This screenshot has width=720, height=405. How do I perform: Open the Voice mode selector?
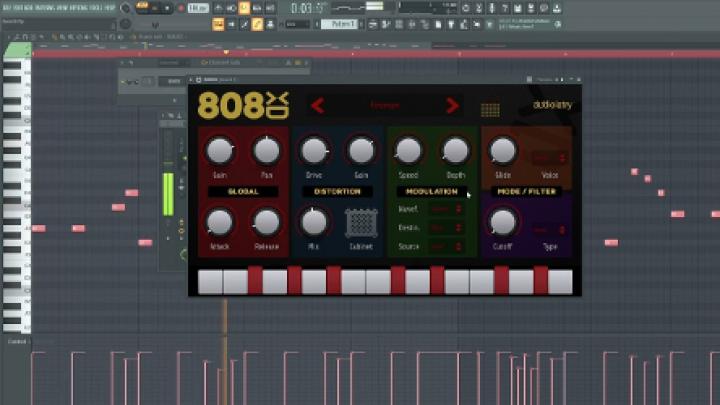550,158
